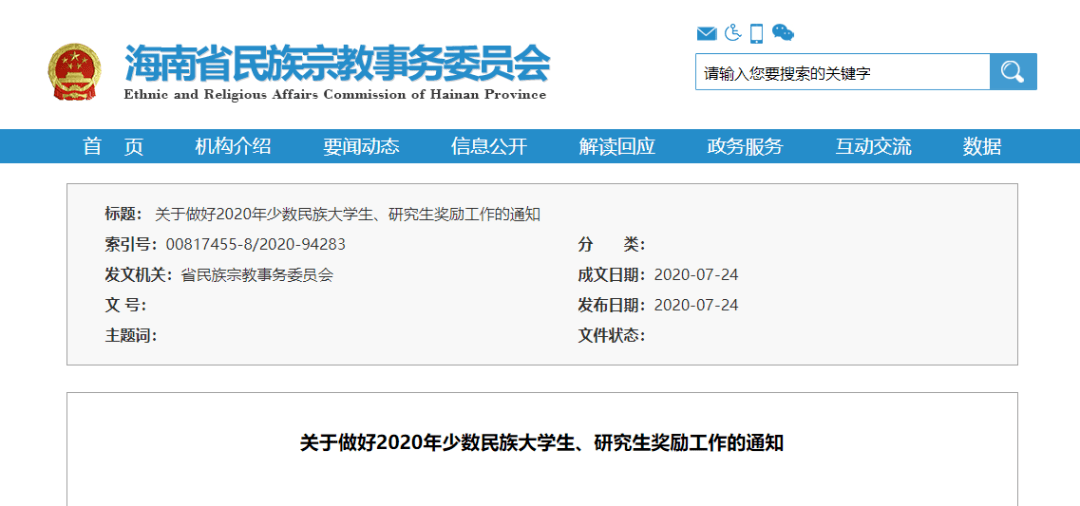Open the WeChat icon

click(x=782, y=32)
